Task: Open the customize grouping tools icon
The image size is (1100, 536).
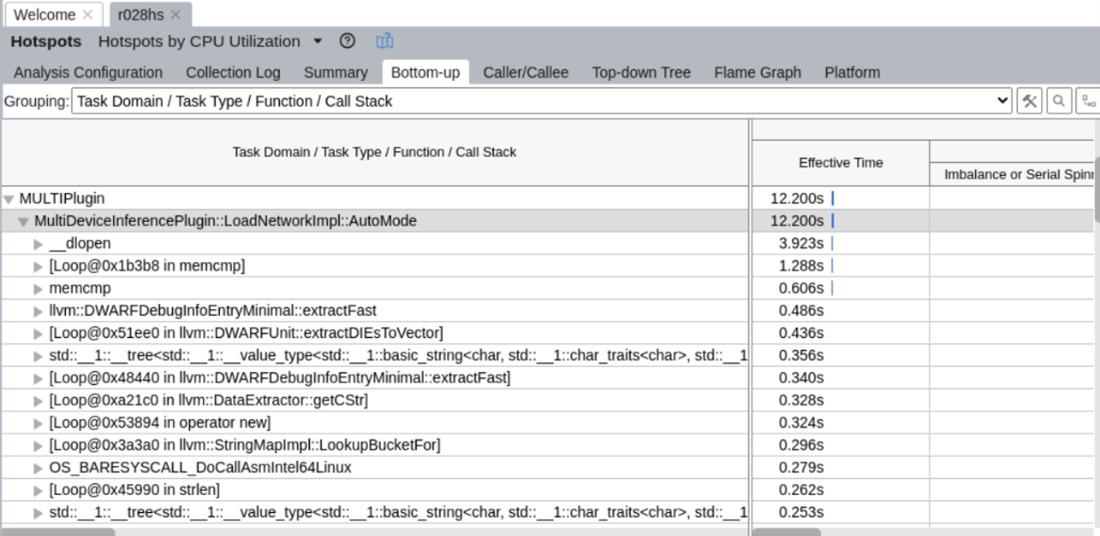Action: click(1029, 101)
